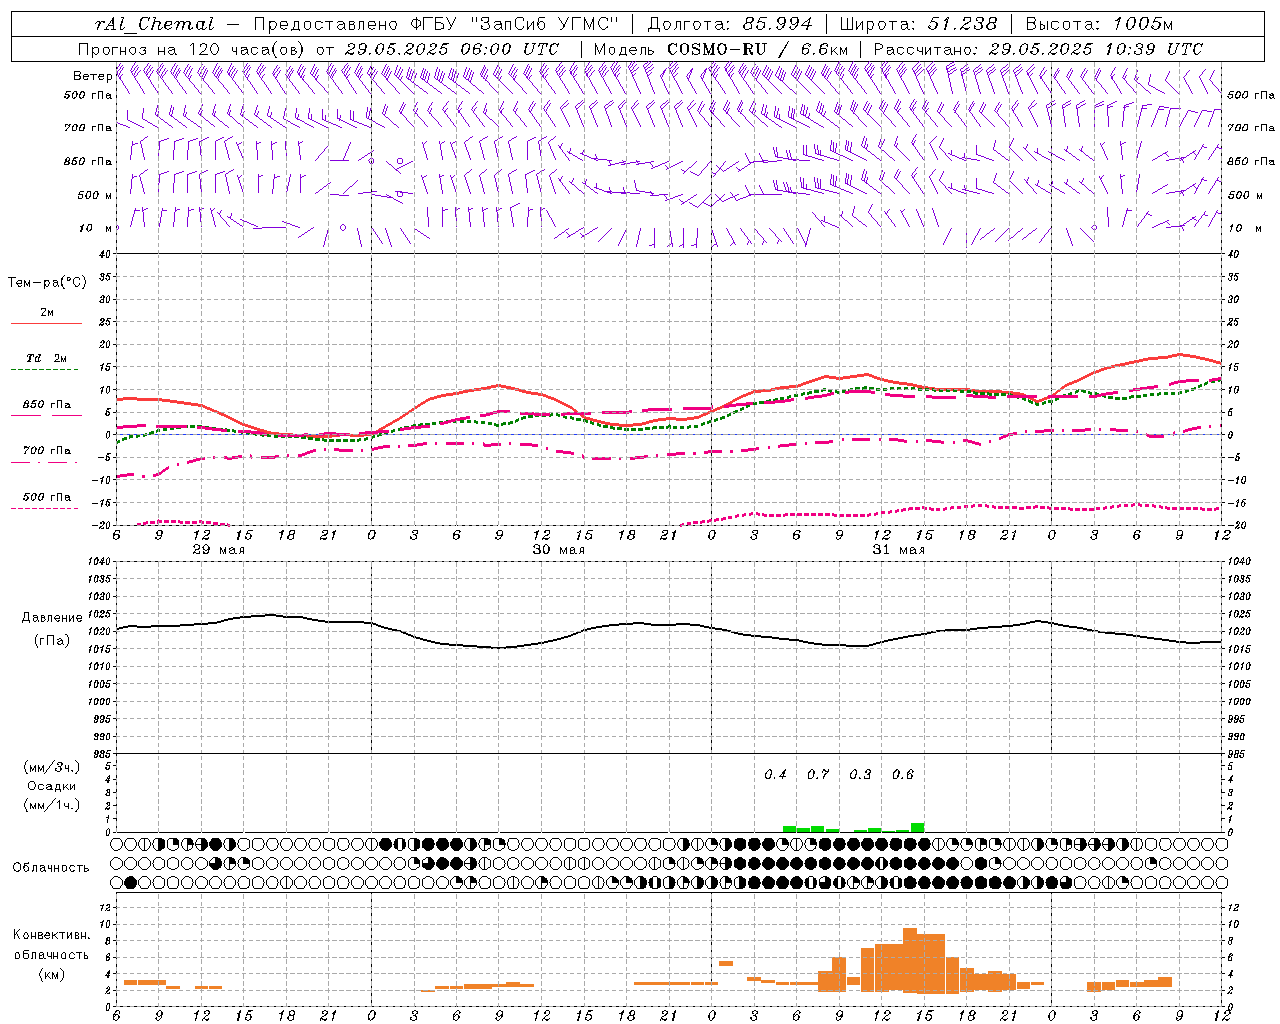Click the Давление pressure label
The width and height of the screenshot is (1280, 1024).
(52, 618)
